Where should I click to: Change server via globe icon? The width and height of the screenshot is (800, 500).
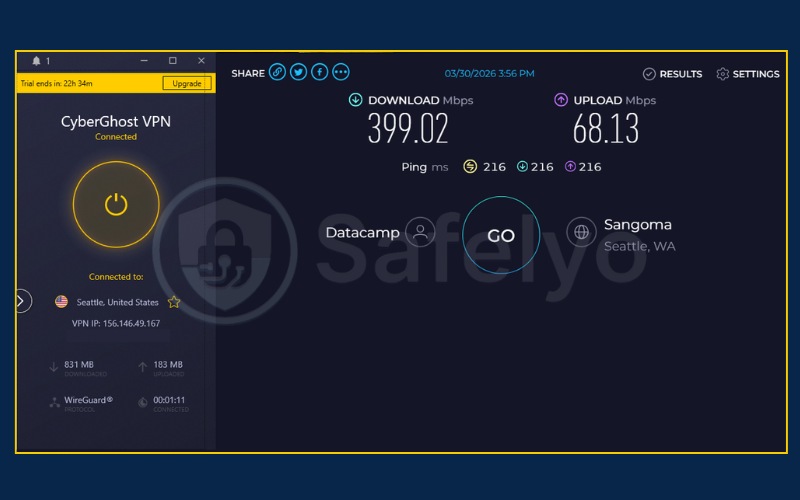tap(581, 232)
